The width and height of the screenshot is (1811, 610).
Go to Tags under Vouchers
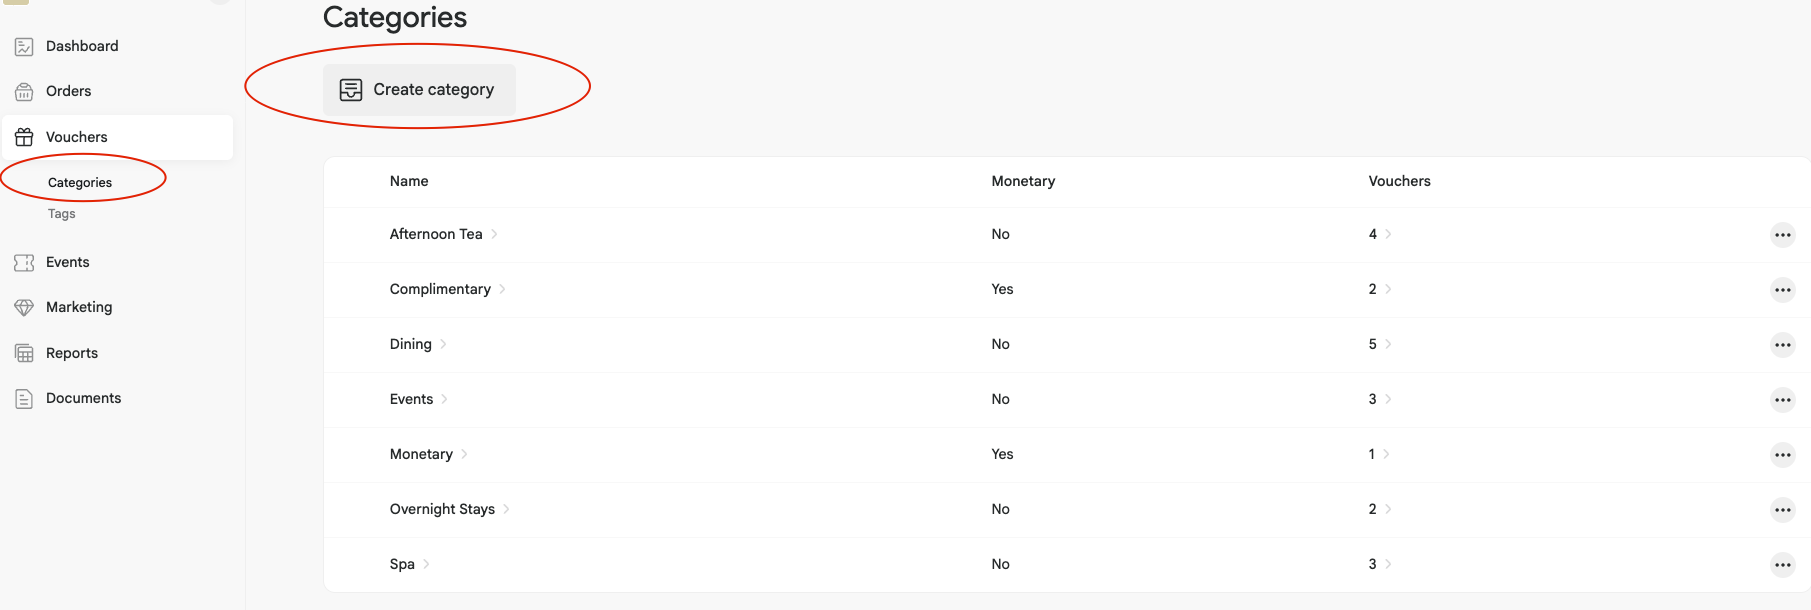tap(62, 214)
